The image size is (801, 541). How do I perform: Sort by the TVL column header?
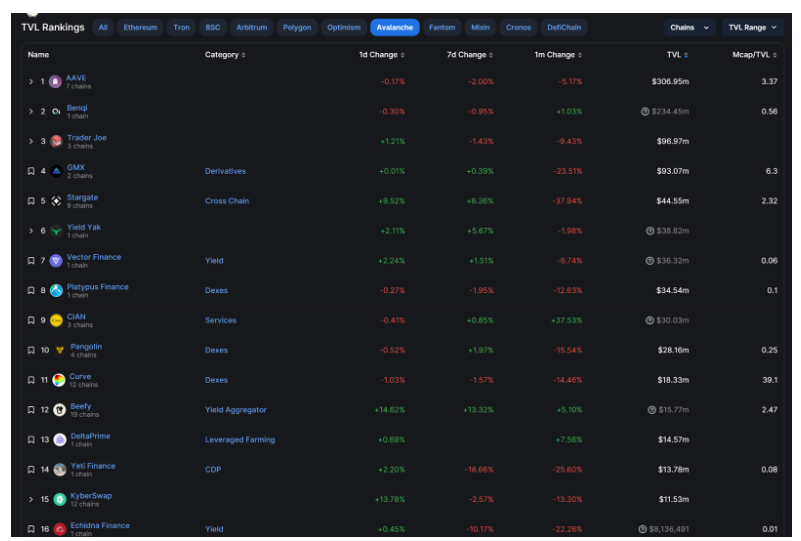[677, 55]
